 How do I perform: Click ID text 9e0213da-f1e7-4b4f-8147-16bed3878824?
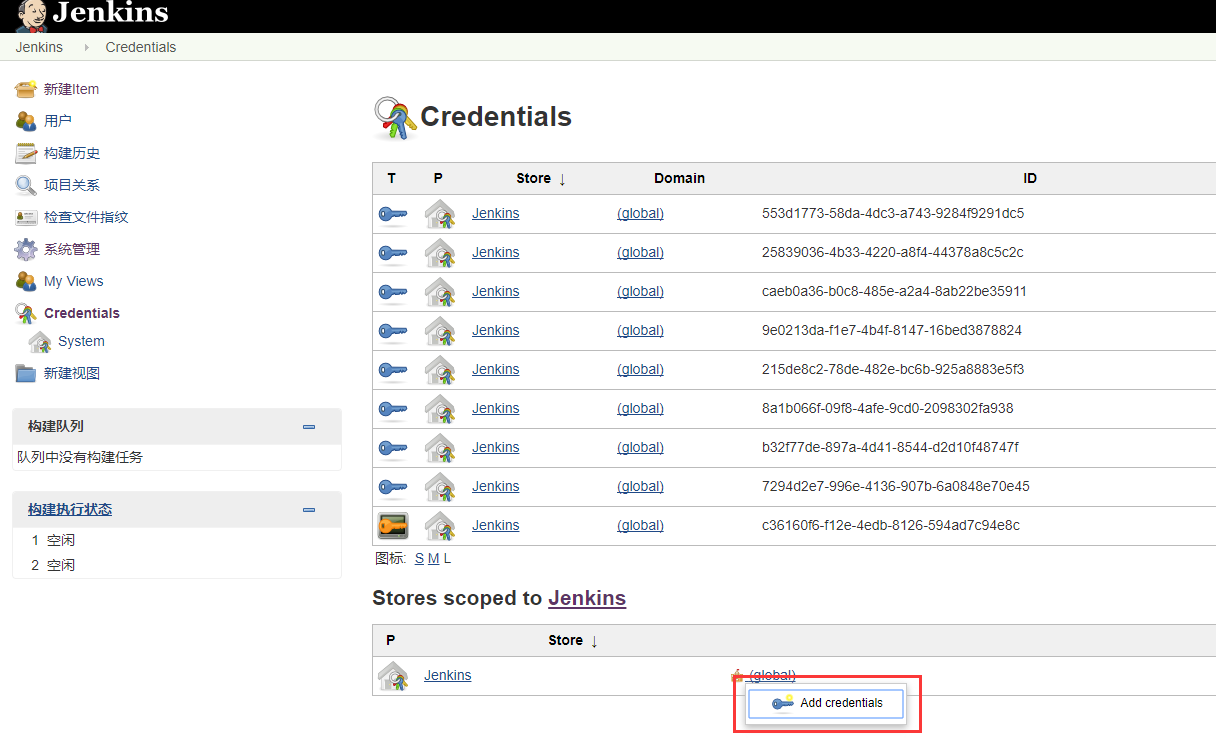[x=892, y=330]
